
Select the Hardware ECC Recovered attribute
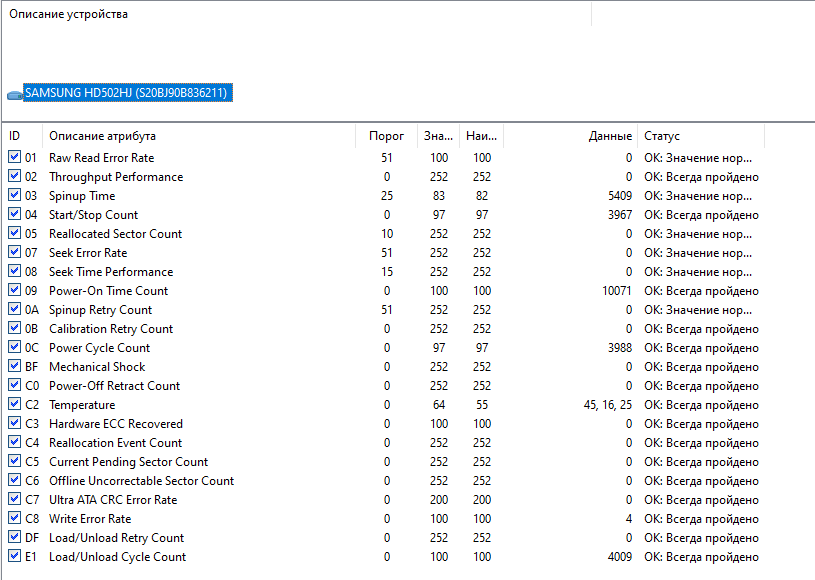pos(116,424)
